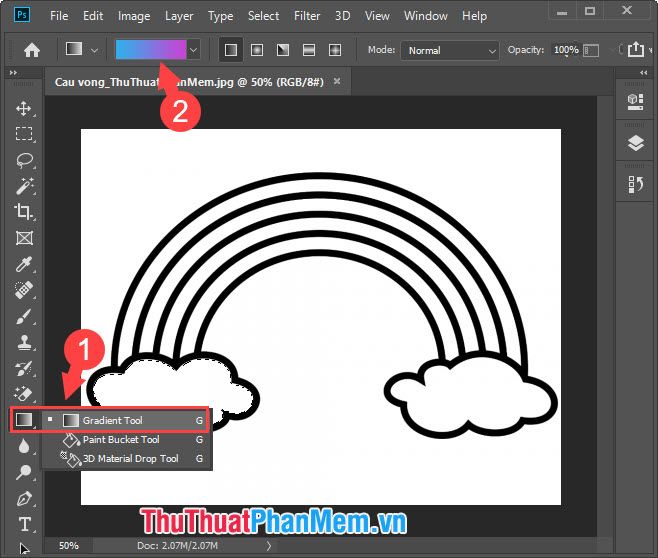This screenshot has width=658, height=558.
Task: Click the 50% zoom level field
Action: tap(69, 546)
